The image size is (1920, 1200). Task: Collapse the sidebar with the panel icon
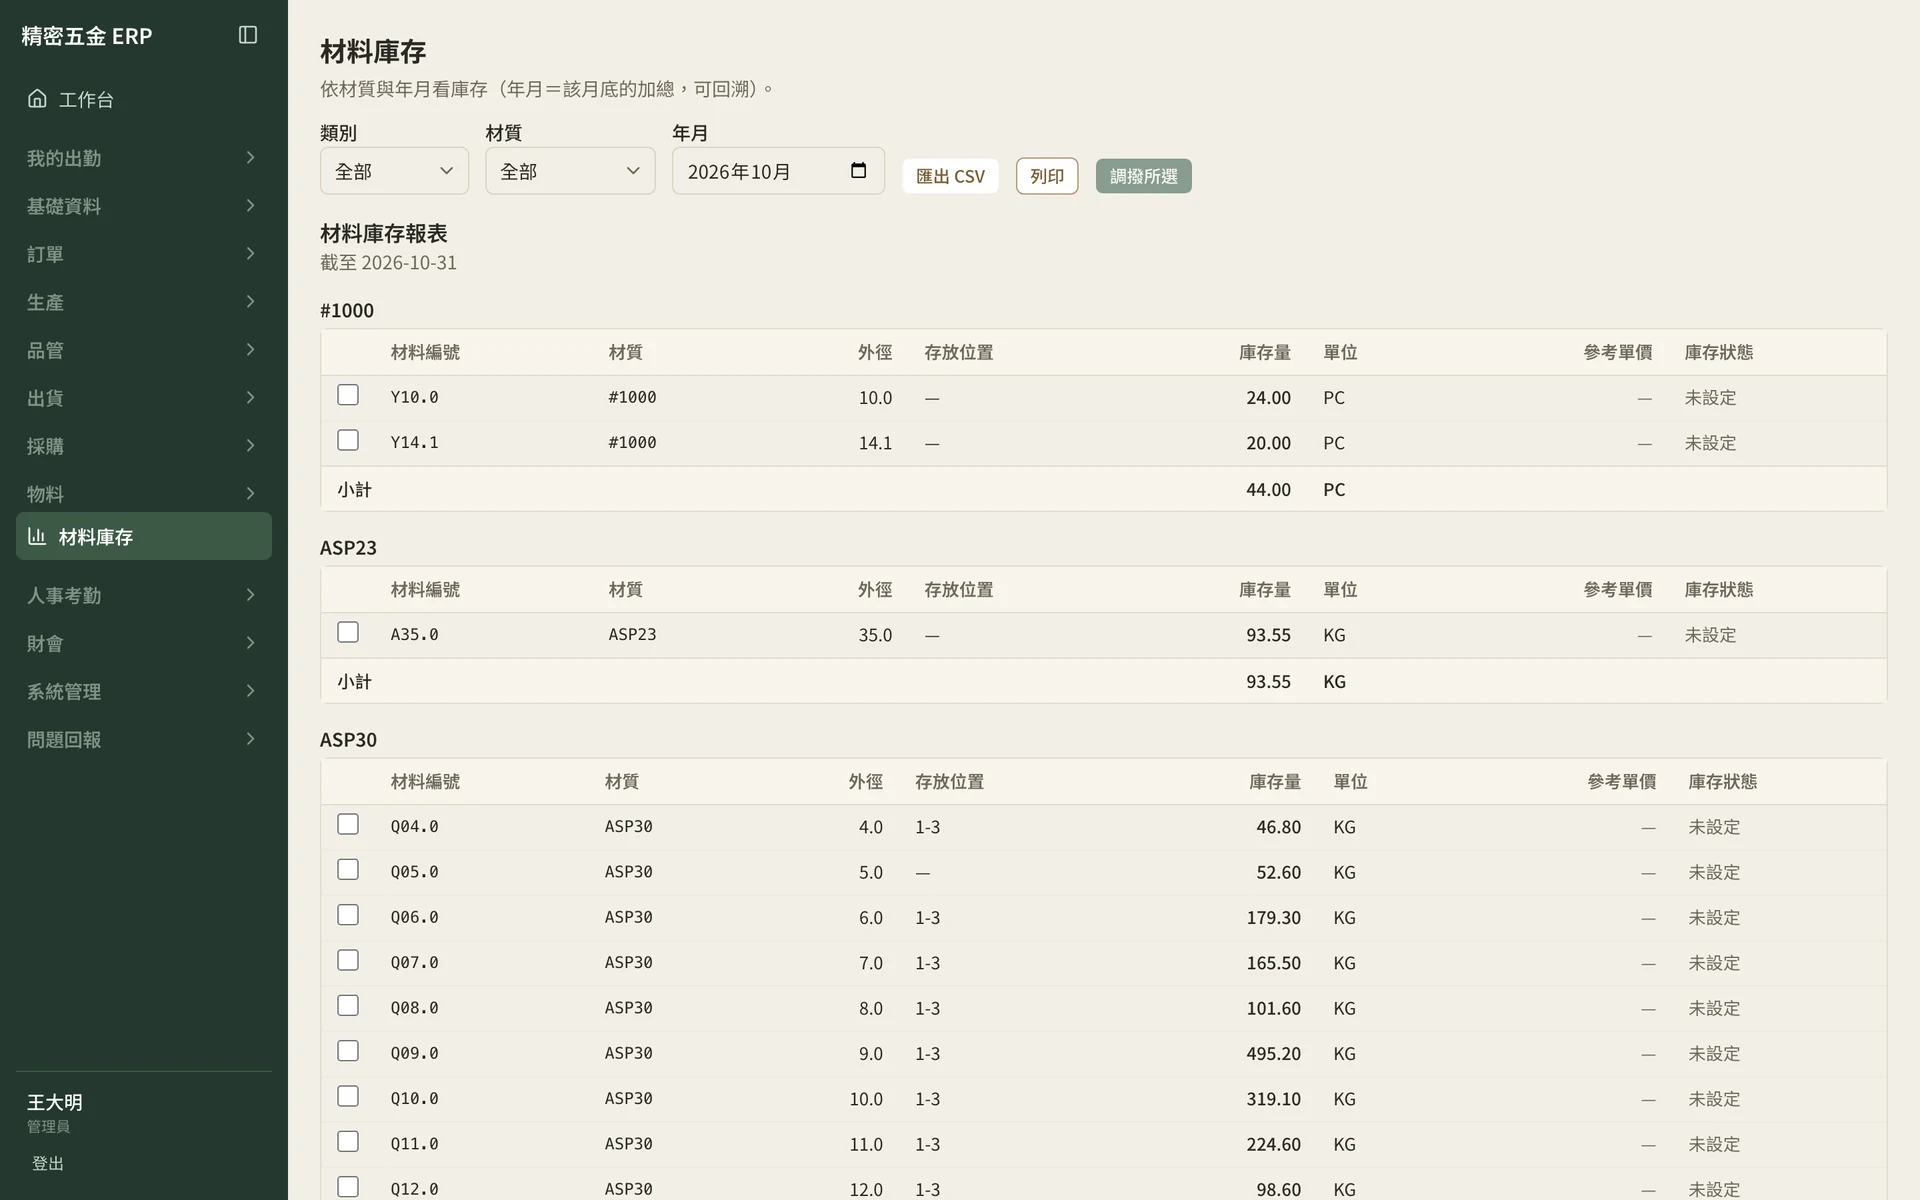click(x=248, y=35)
